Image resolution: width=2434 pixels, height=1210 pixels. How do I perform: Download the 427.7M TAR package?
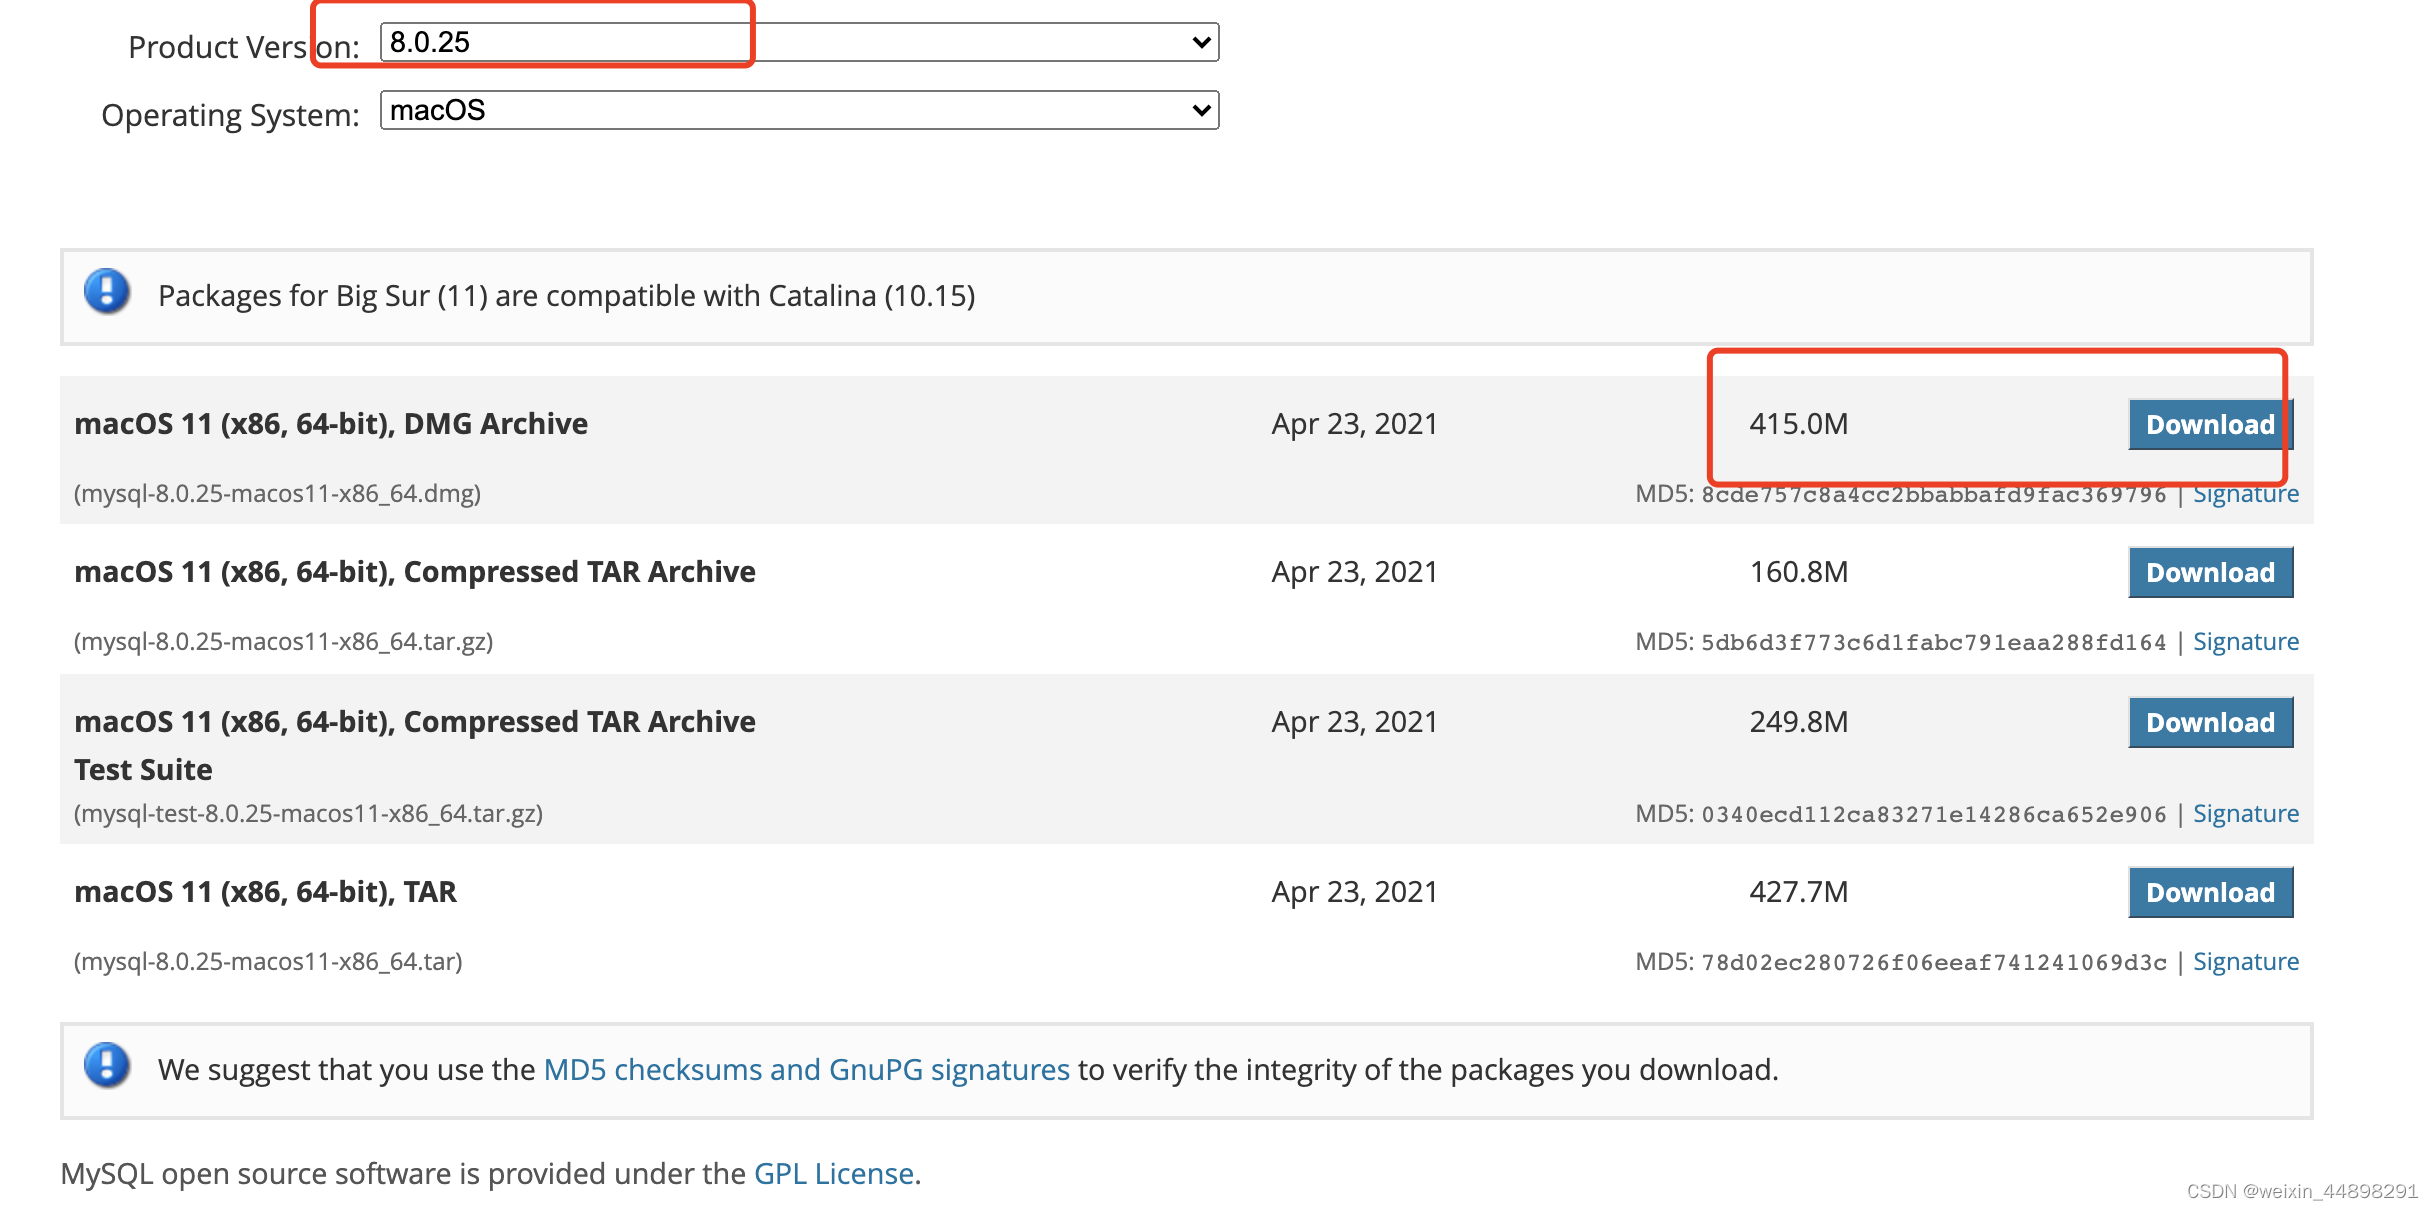click(x=2209, y=893)
